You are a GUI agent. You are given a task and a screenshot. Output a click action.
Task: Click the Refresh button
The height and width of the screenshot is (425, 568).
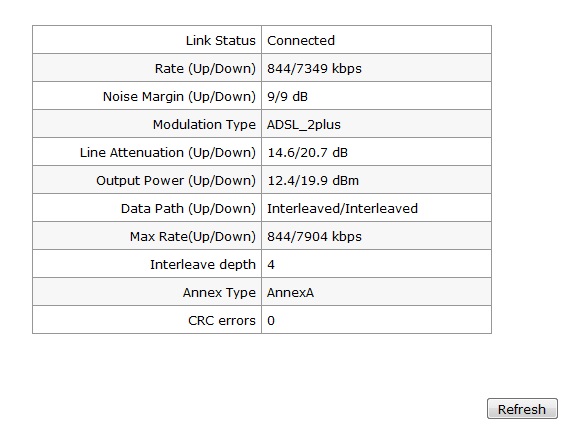[x=522, y=409]
